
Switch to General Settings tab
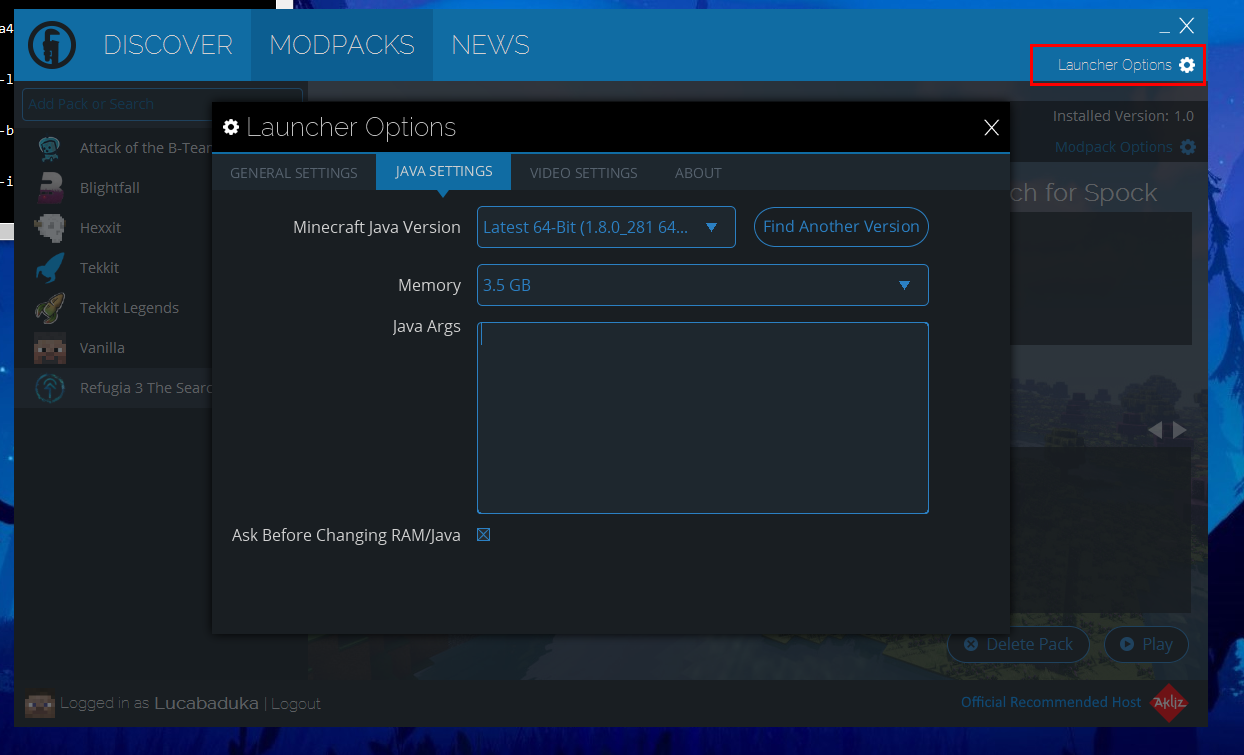294,173
